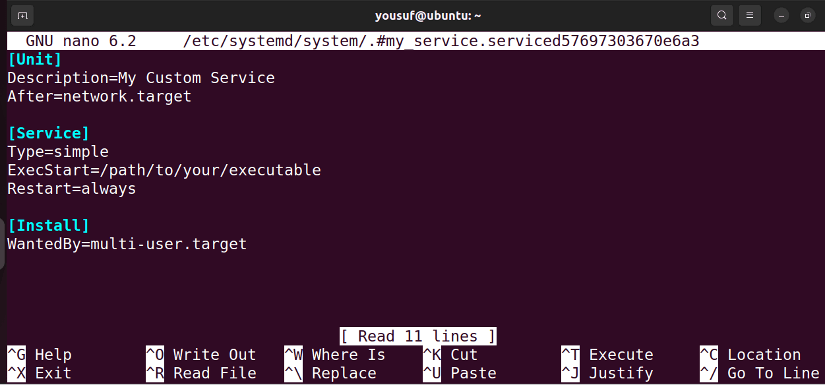Click the [Service] section header
This screenshot has height=385, width=825.
pyautogui.click(x=48, y=133)
